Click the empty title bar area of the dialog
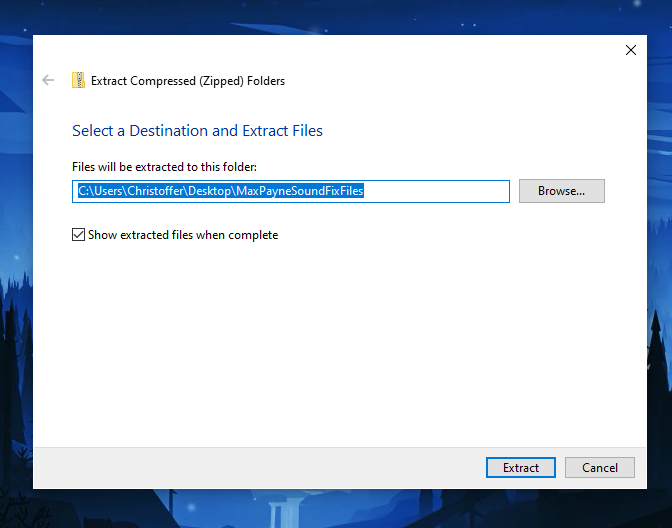 tap(330, 50)
